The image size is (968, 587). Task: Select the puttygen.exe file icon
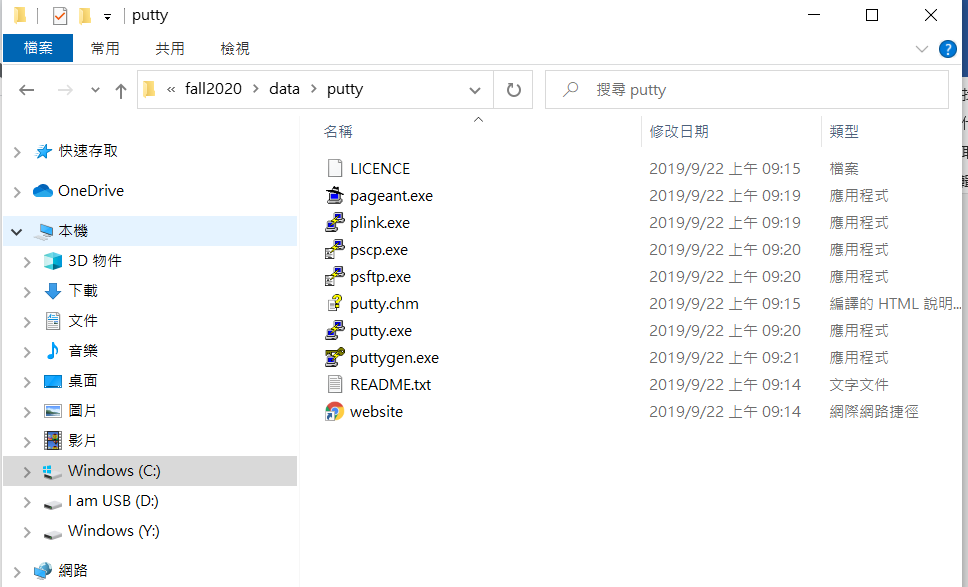pyautogui.click(x=335, y=357)
